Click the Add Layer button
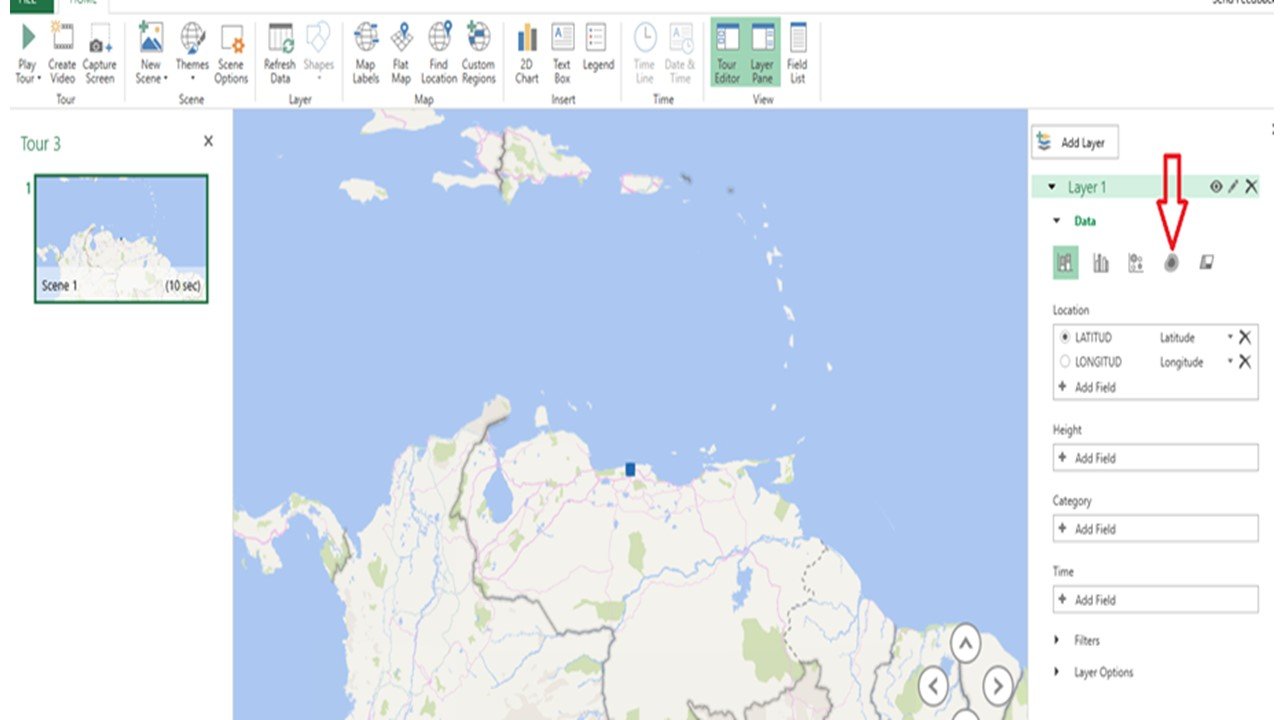Screen dimensions: 1280x720 pos(1075,143)
